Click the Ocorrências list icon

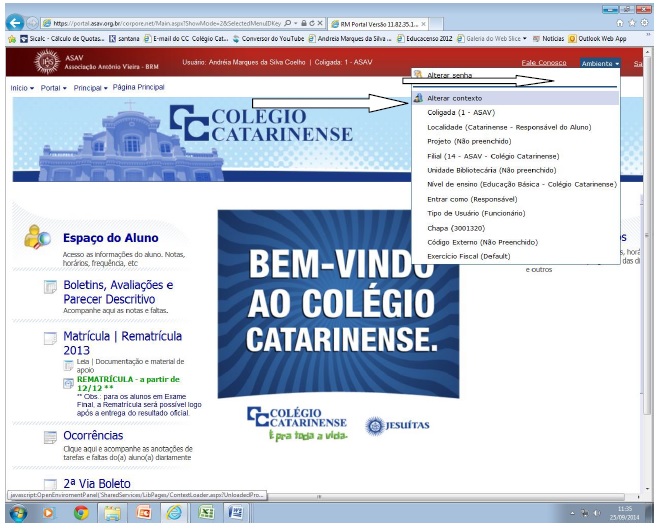click(50, 437)
